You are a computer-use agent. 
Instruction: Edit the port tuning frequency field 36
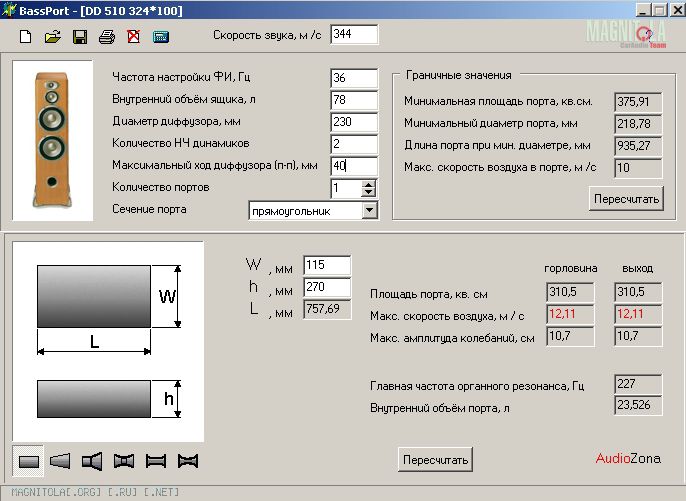[354, 78]
